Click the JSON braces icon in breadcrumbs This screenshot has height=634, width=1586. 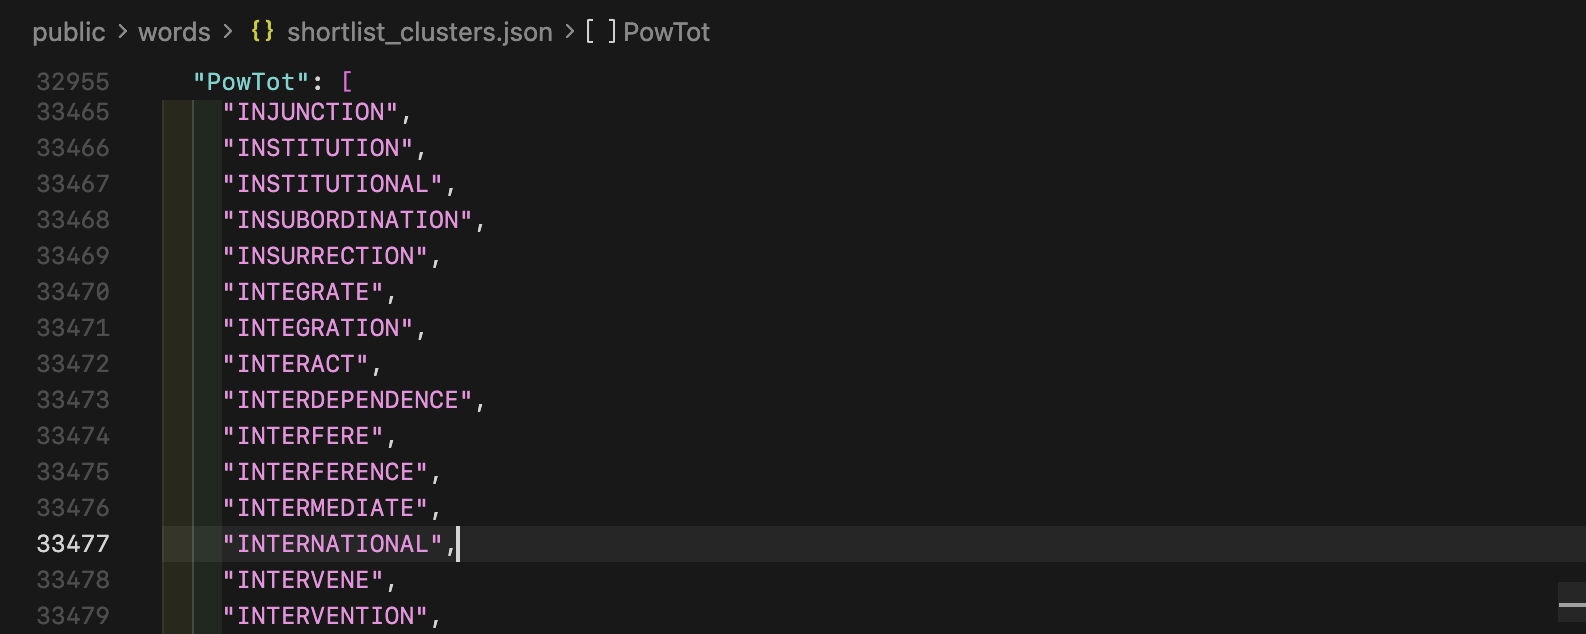point(262,31)
